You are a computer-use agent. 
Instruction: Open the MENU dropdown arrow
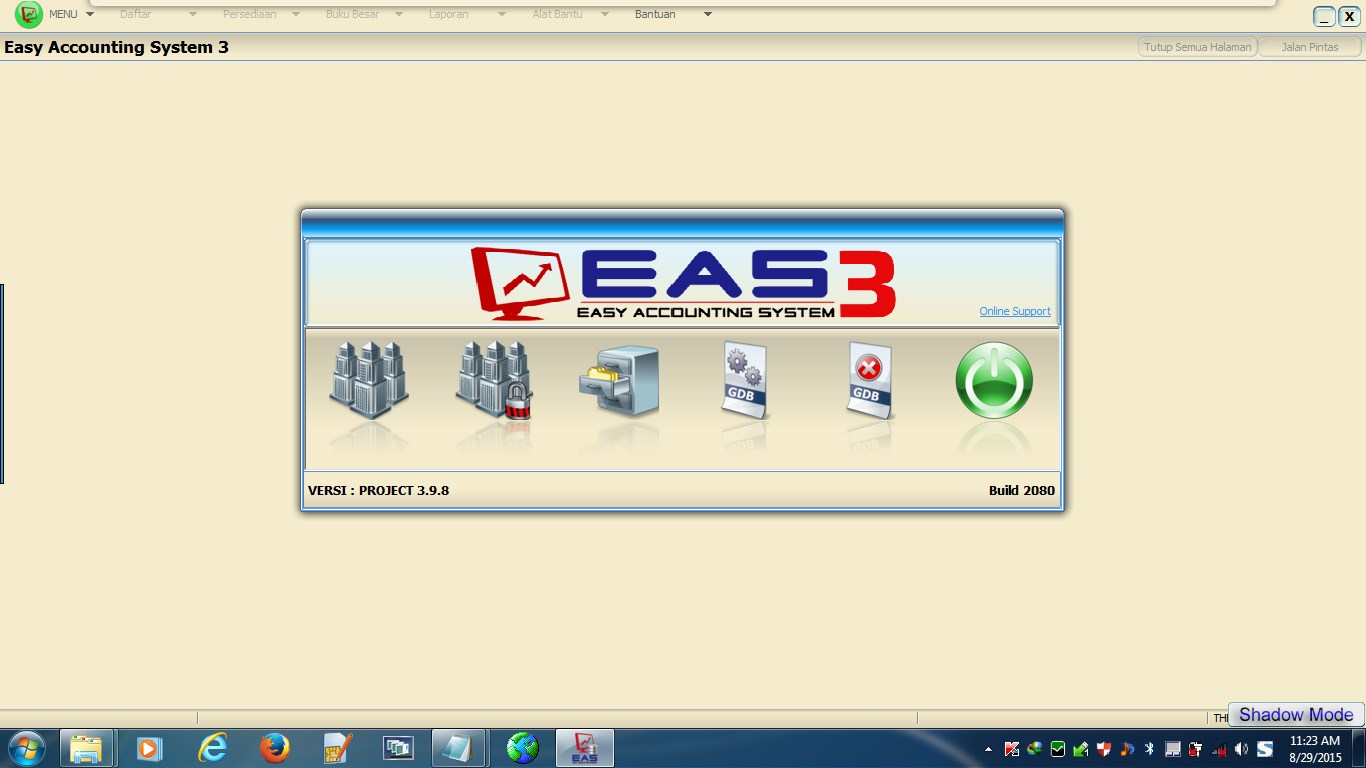(90, 14)
